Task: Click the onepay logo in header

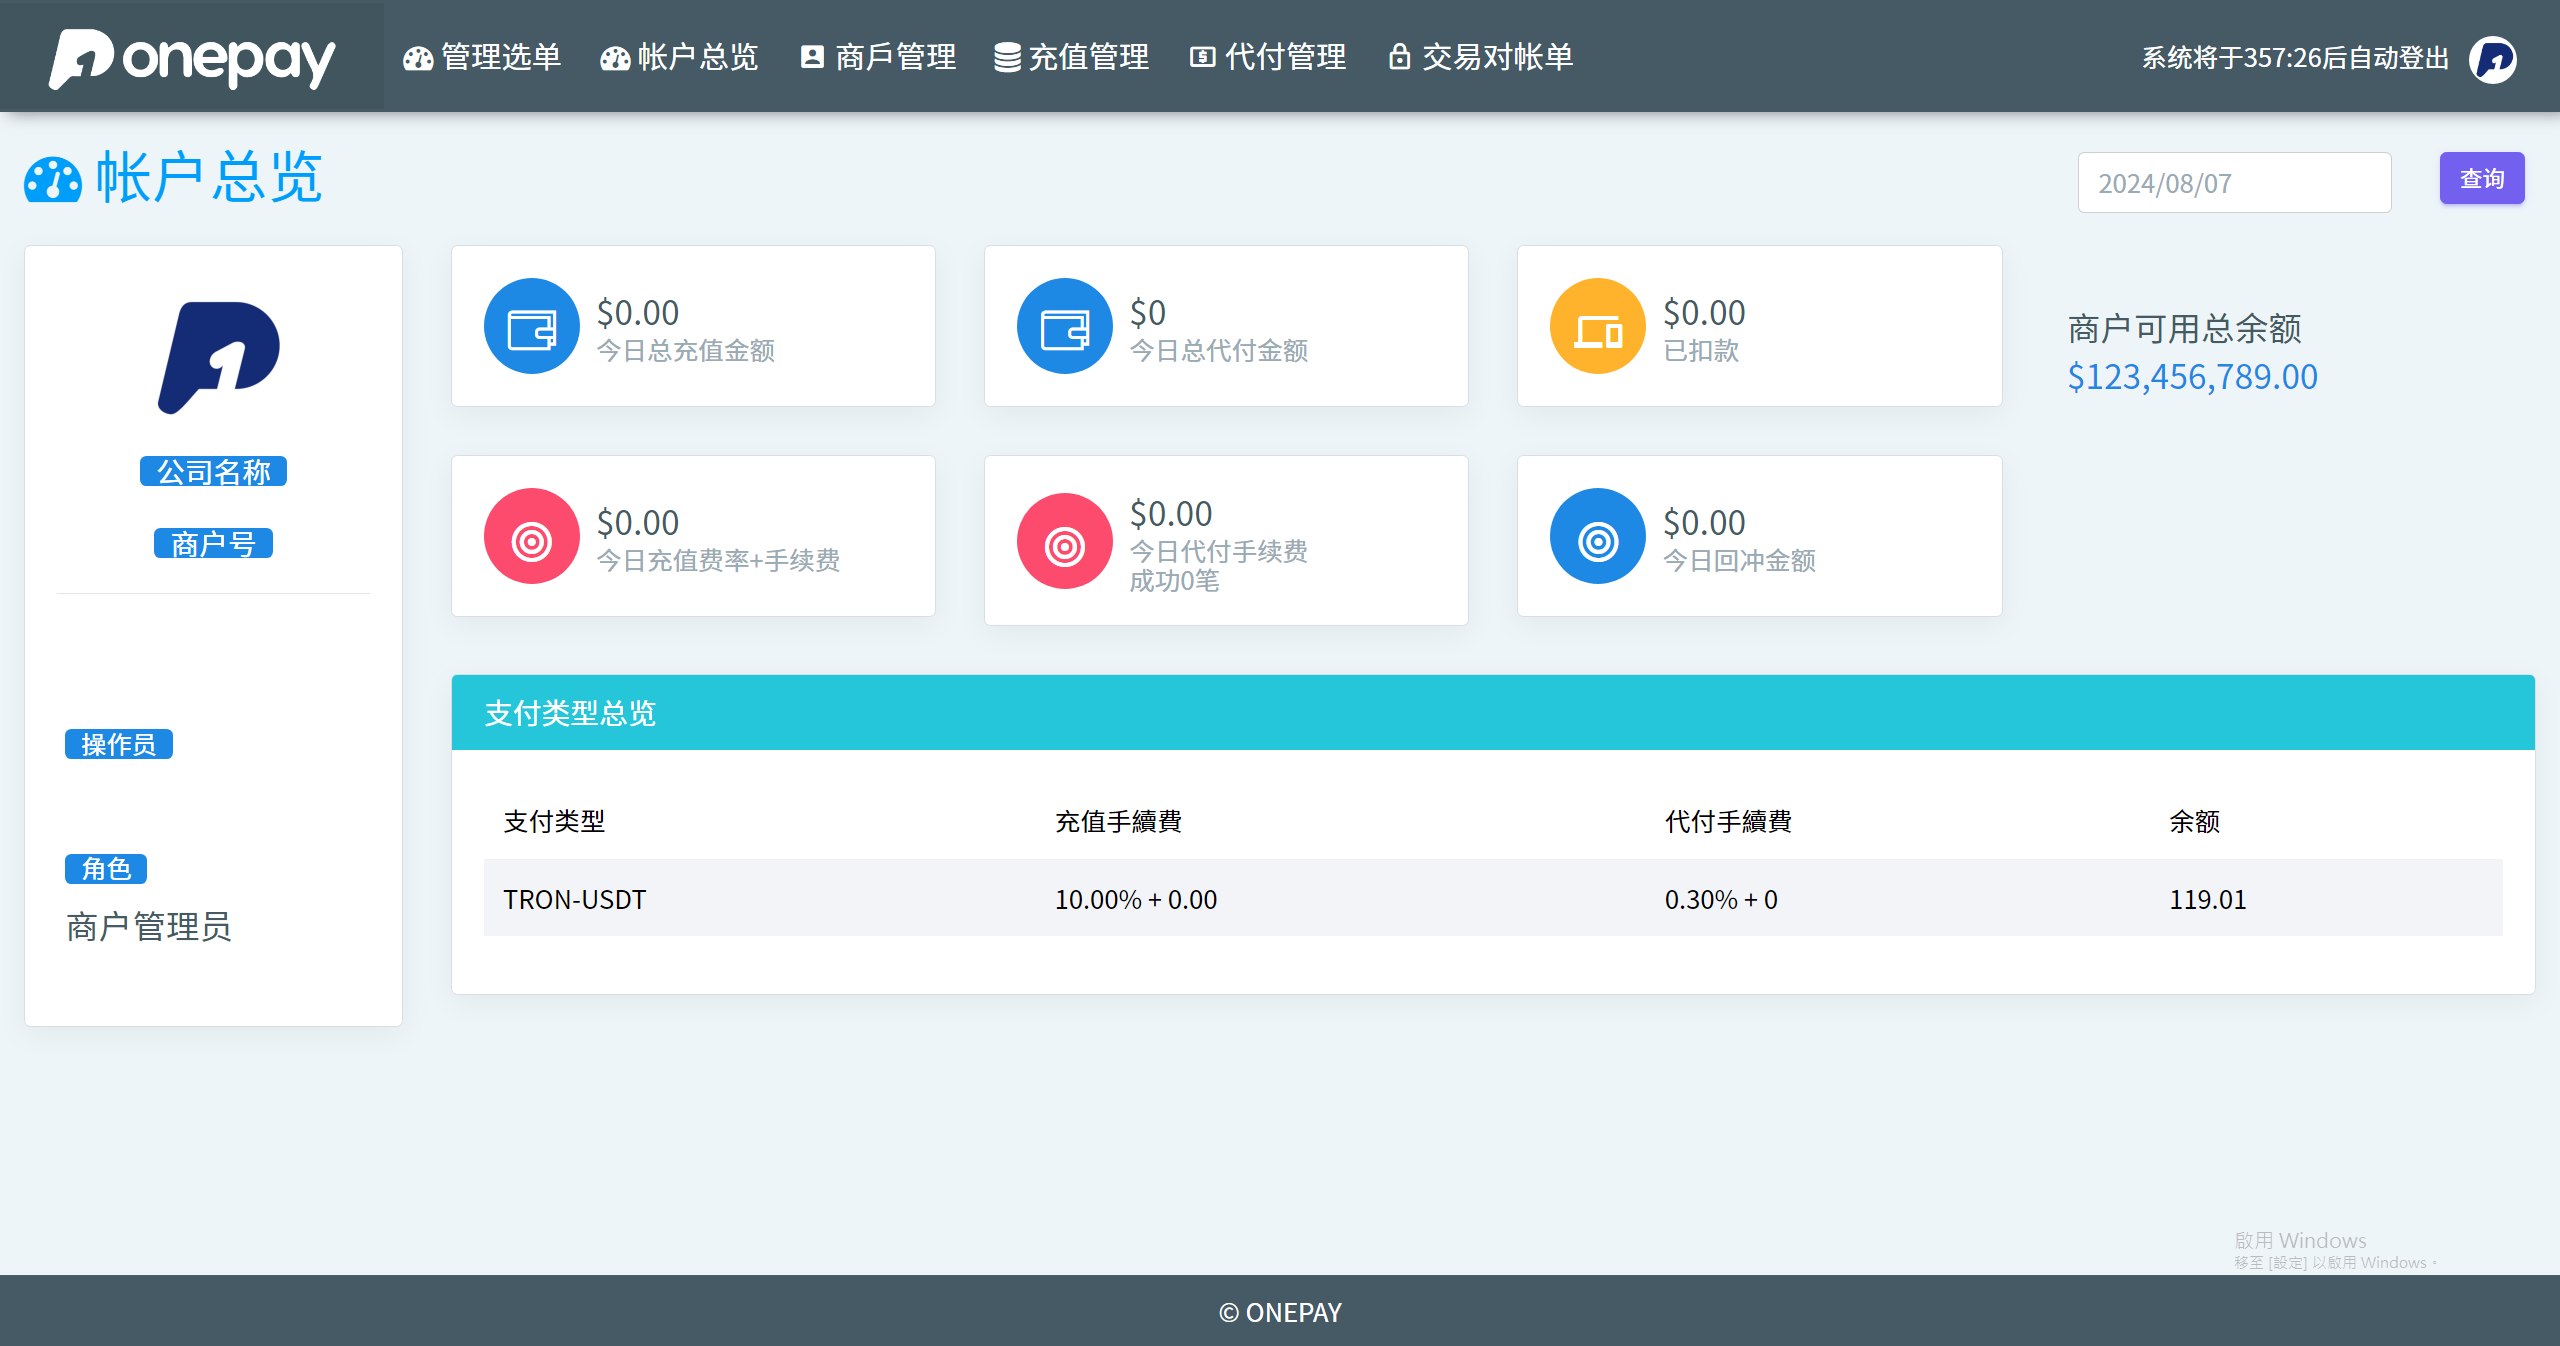Action: pyautogui.click(x=192, y=57)
